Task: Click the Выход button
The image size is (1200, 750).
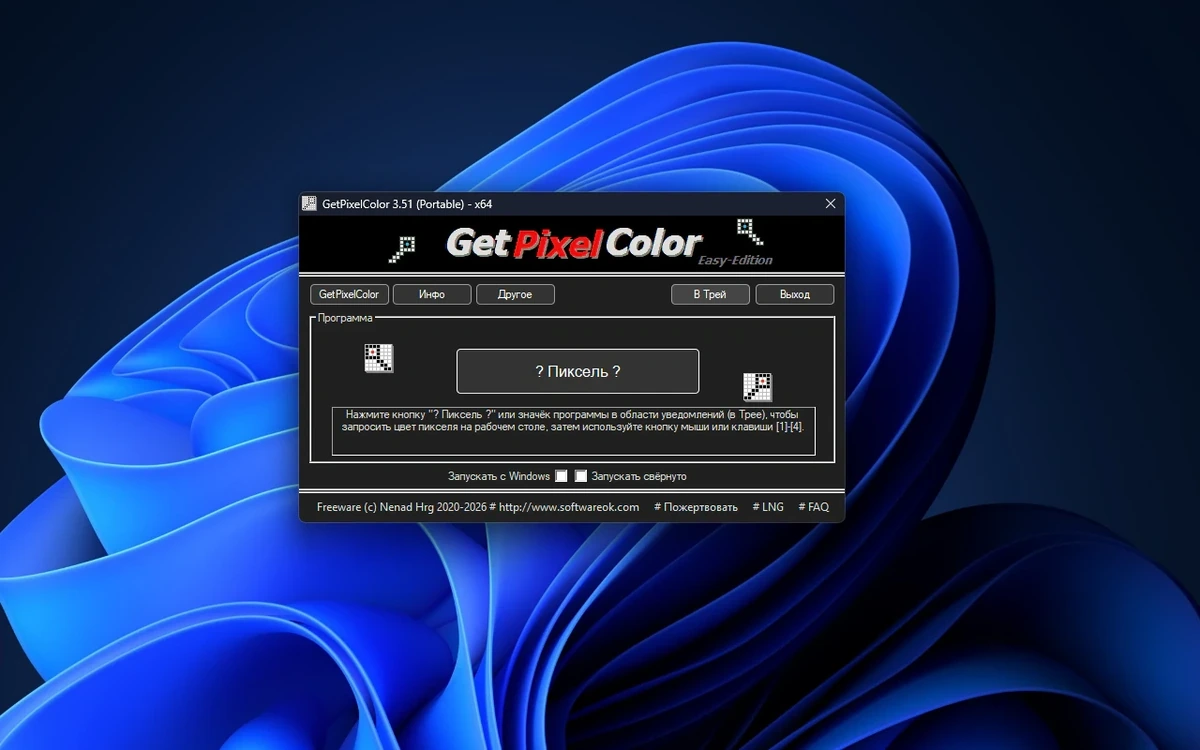Action: click(x=795, y=295)
